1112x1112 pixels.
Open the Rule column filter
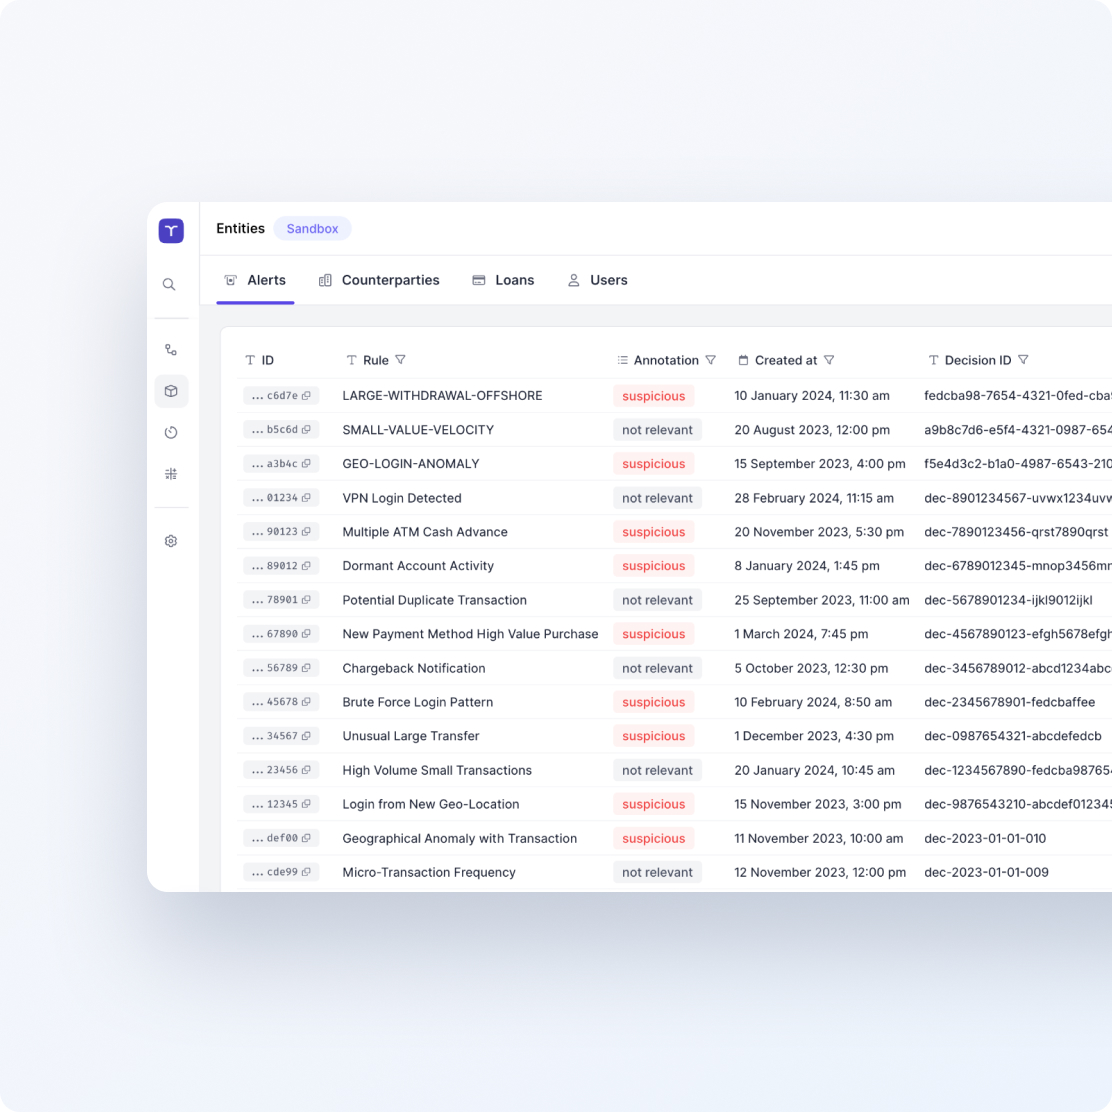pos(401,360)
